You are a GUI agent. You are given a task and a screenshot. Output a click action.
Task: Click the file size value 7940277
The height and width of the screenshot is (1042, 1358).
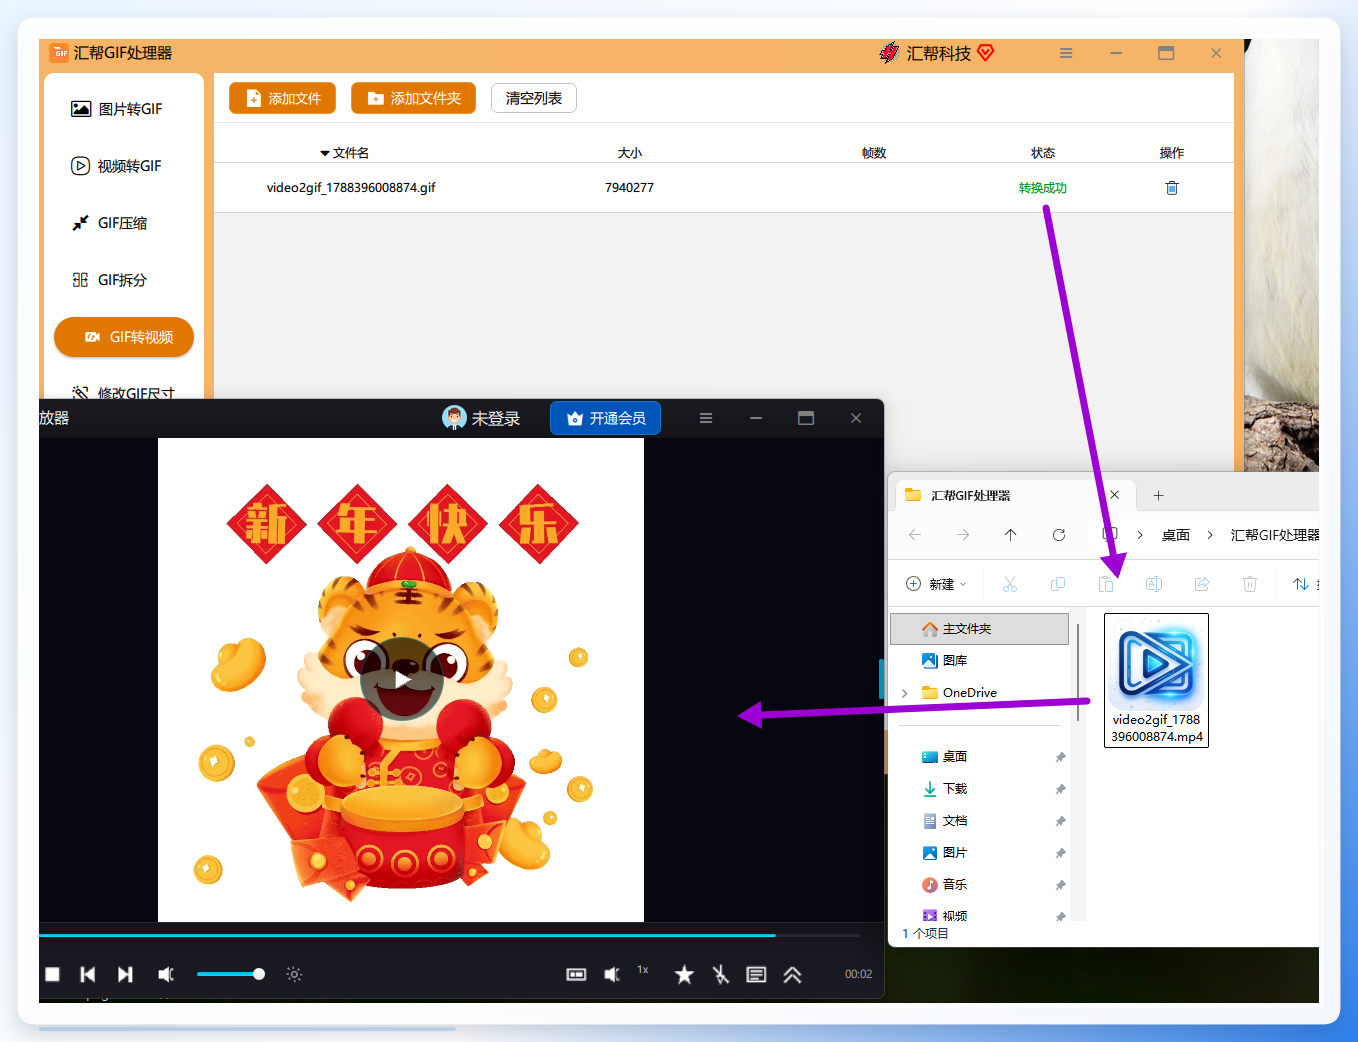click(x=629, y=188)
